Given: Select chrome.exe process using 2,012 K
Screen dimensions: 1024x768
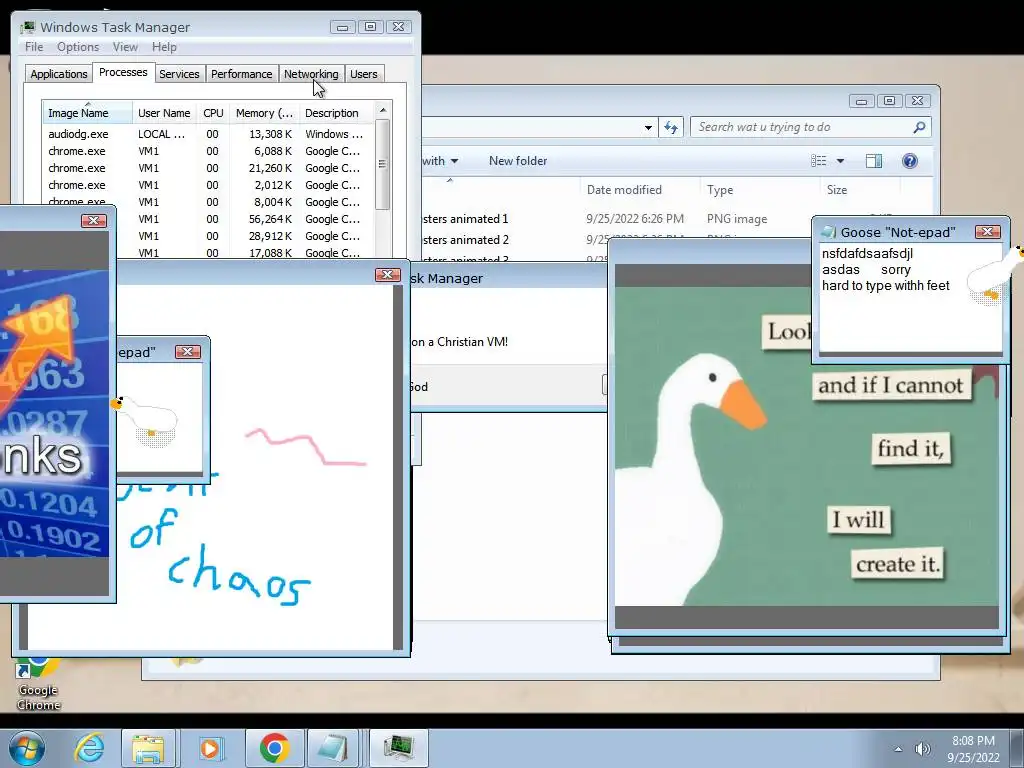Looking at the screenshot, I should tap(208, 185).
